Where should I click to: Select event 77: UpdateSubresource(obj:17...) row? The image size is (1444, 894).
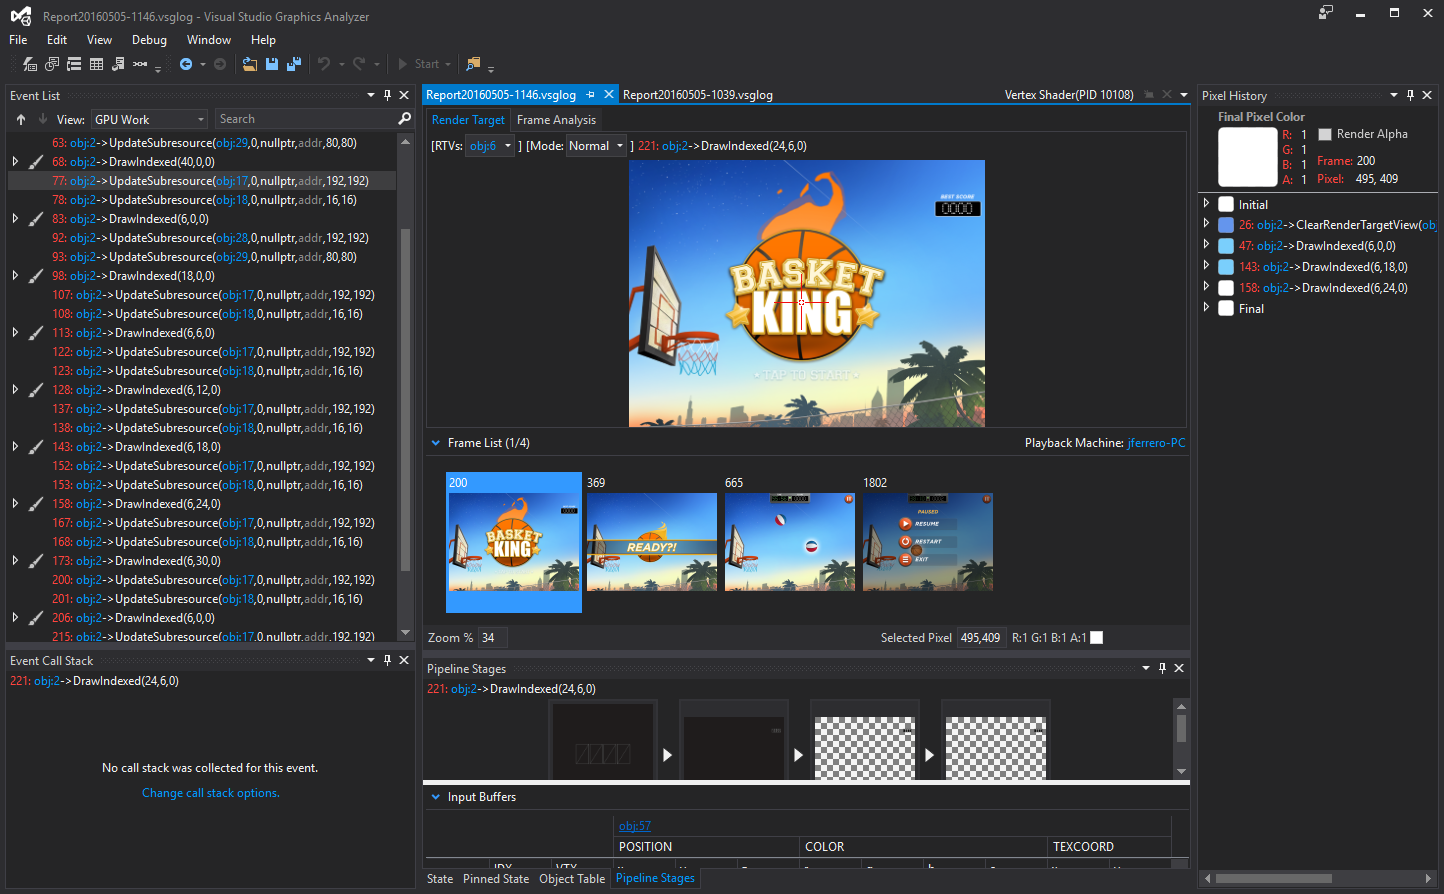202,181
